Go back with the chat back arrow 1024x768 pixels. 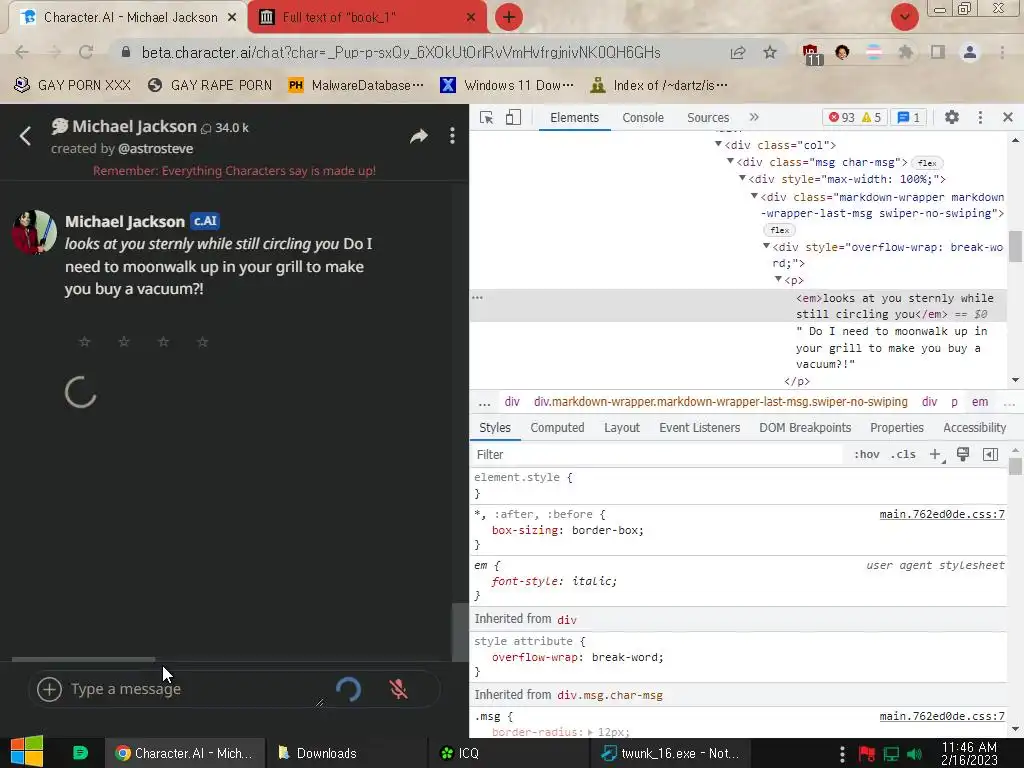pos(25,136)
